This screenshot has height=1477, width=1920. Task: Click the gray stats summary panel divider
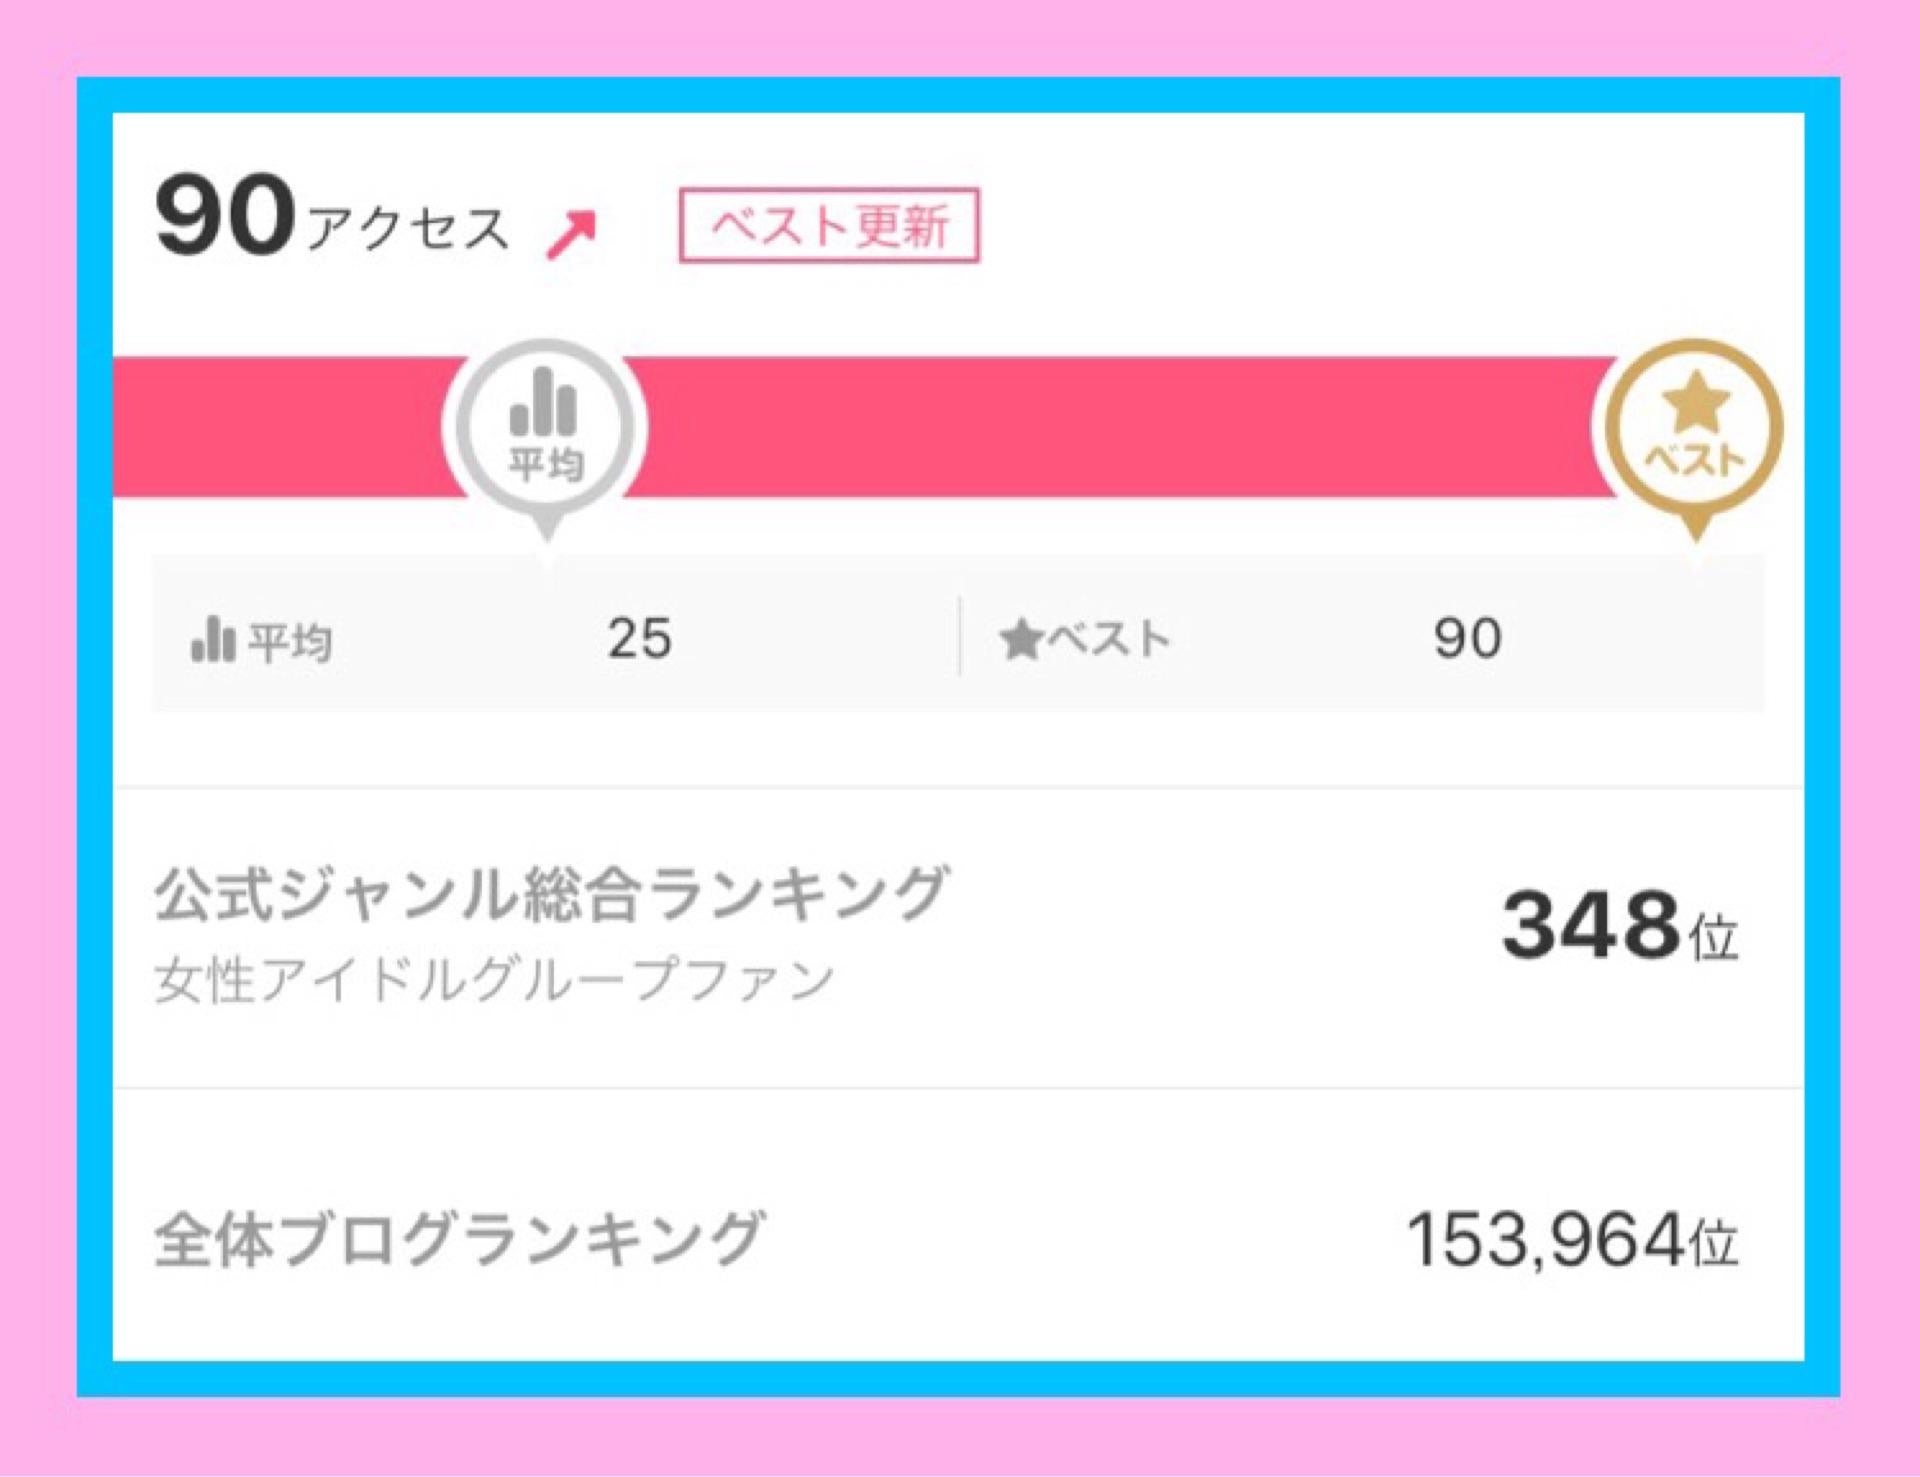coord(960,637)
